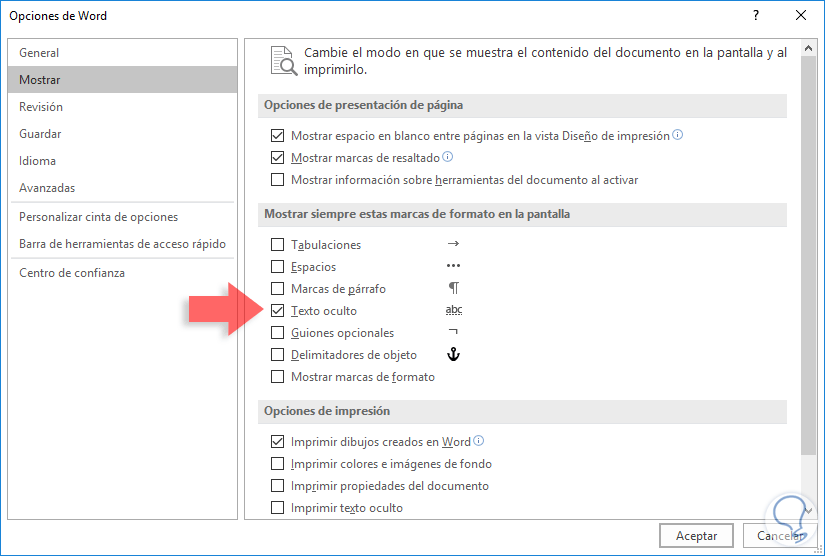
Task: Enable Imprimir texto oculto checkbox
Action: click(x=278, y=508)
